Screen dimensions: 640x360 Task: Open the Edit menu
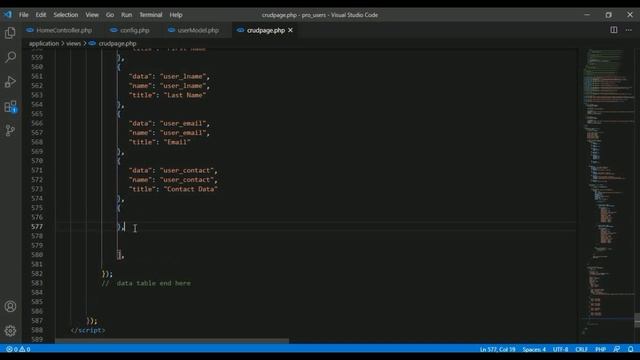coord(41,15)
